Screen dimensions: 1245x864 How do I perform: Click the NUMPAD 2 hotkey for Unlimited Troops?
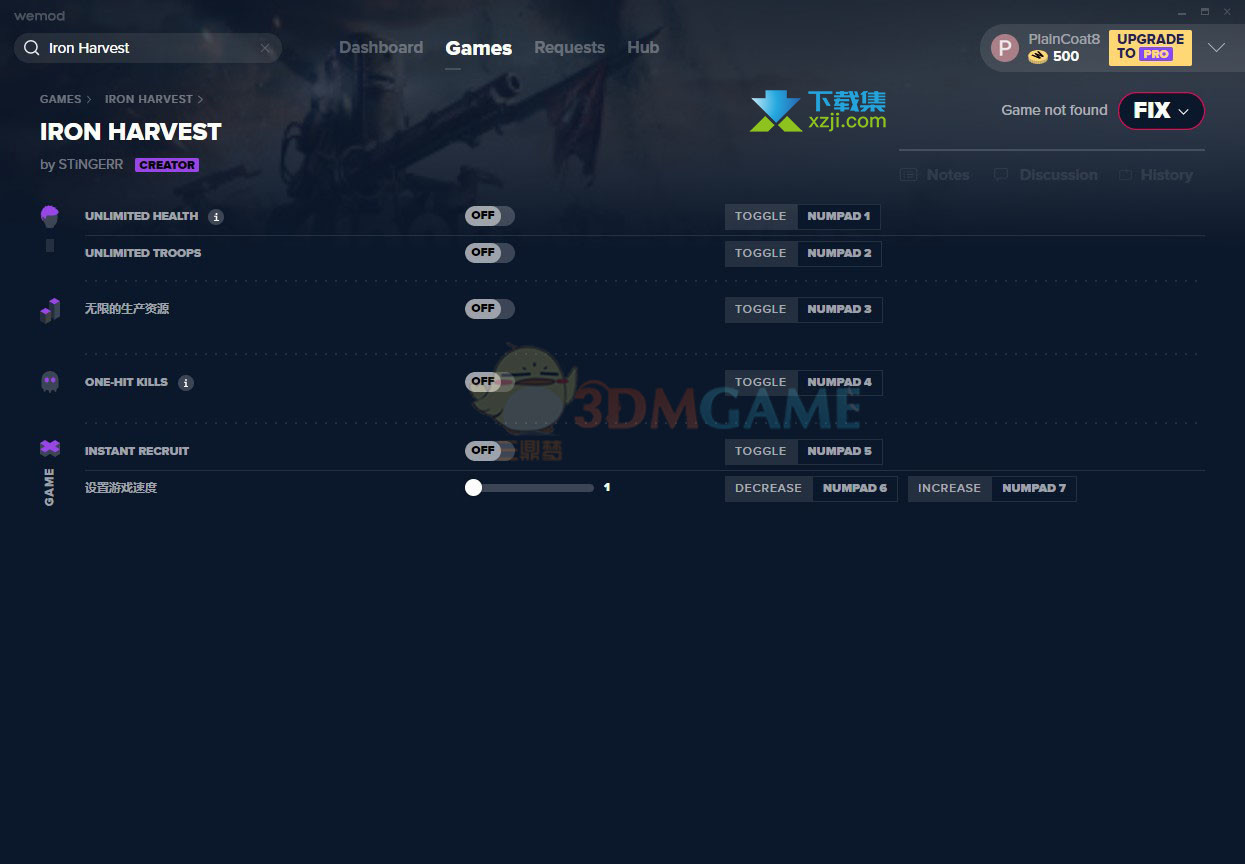coord(839,253)
